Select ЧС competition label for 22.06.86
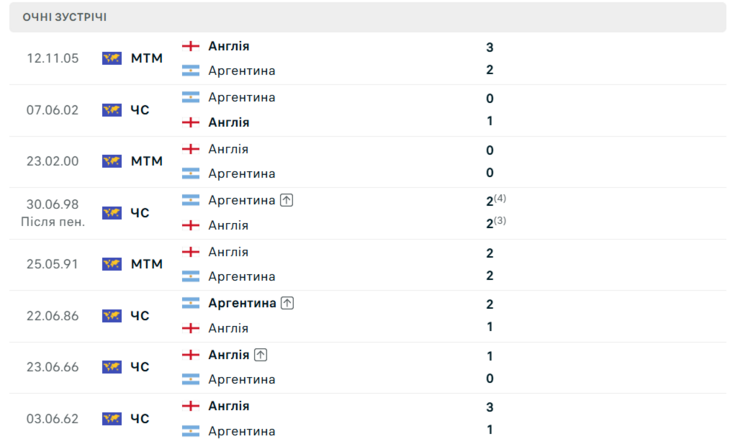This screenshot has width=735, height=439. point(140,316)
